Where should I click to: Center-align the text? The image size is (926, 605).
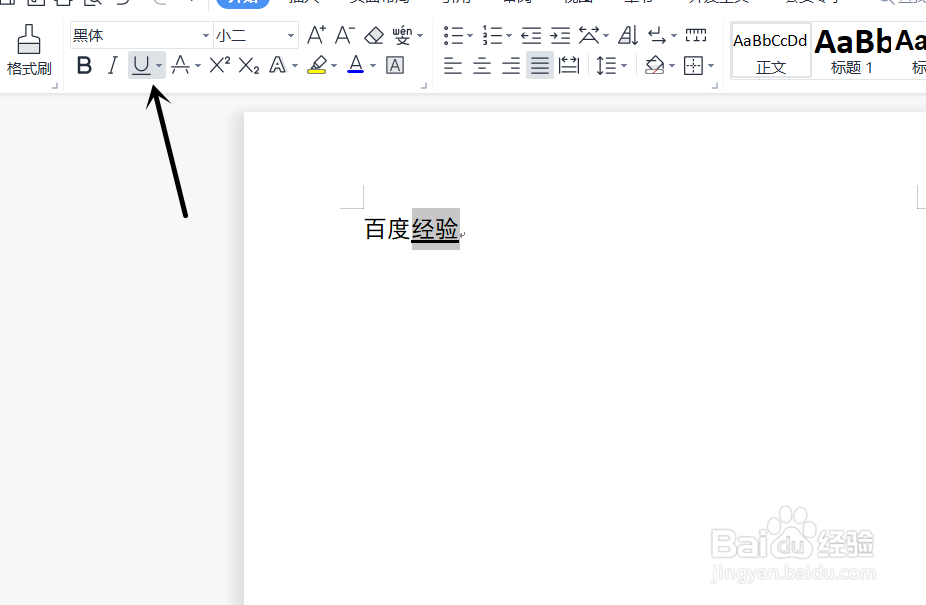point(482,65)
